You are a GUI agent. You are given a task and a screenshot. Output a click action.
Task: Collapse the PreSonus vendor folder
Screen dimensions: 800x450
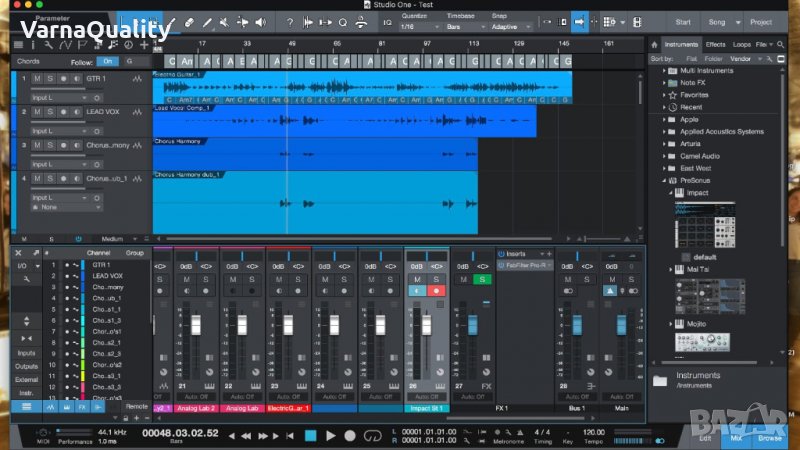pyautogui.click(x=664, y=180)
